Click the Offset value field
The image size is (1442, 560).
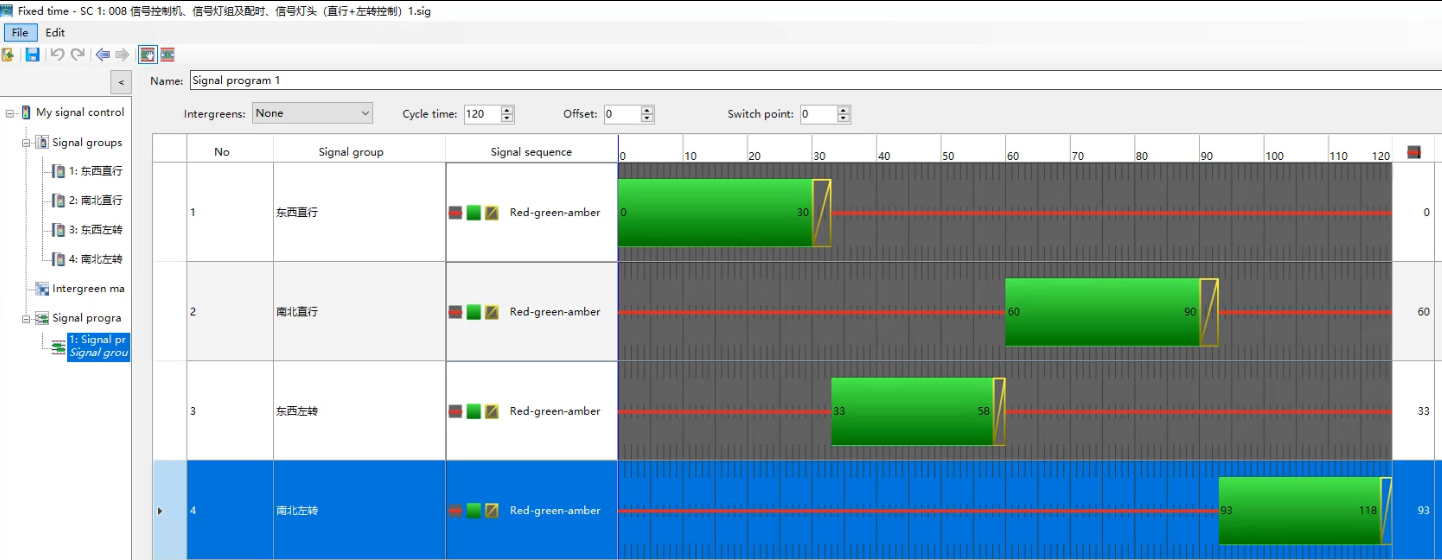(x=622, y=114)
